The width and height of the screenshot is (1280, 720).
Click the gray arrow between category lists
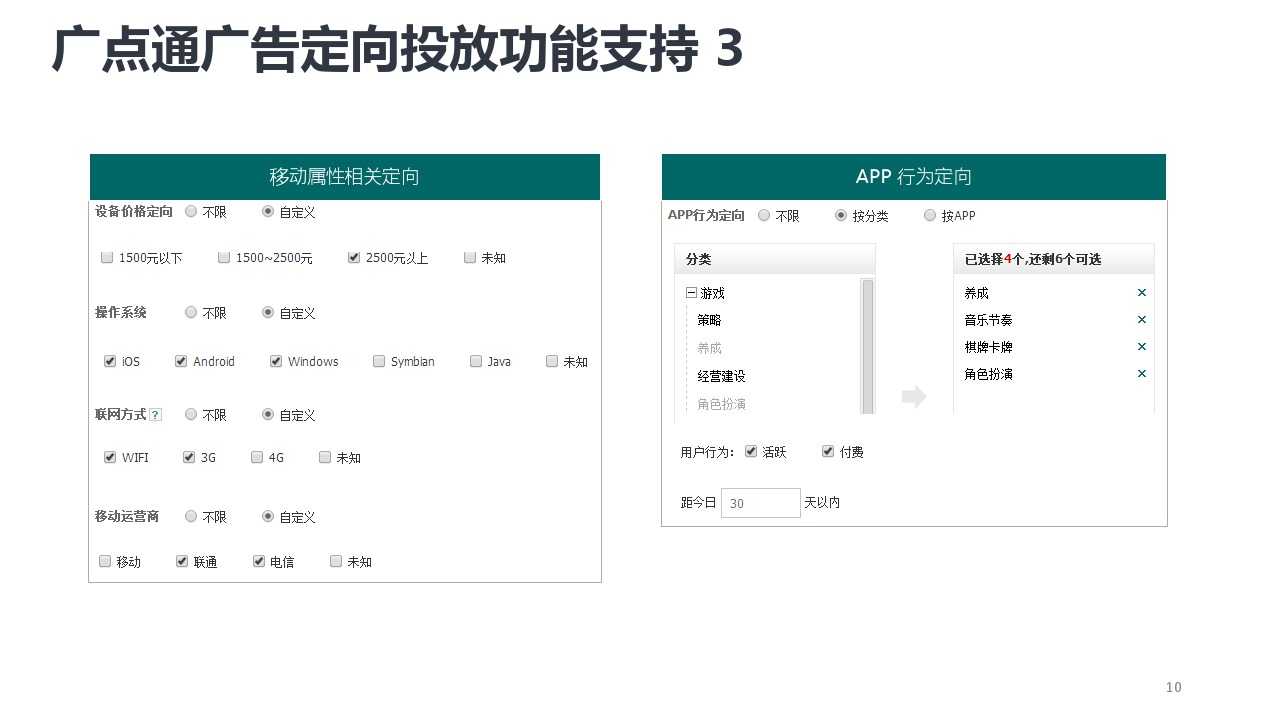click(913, 397)
